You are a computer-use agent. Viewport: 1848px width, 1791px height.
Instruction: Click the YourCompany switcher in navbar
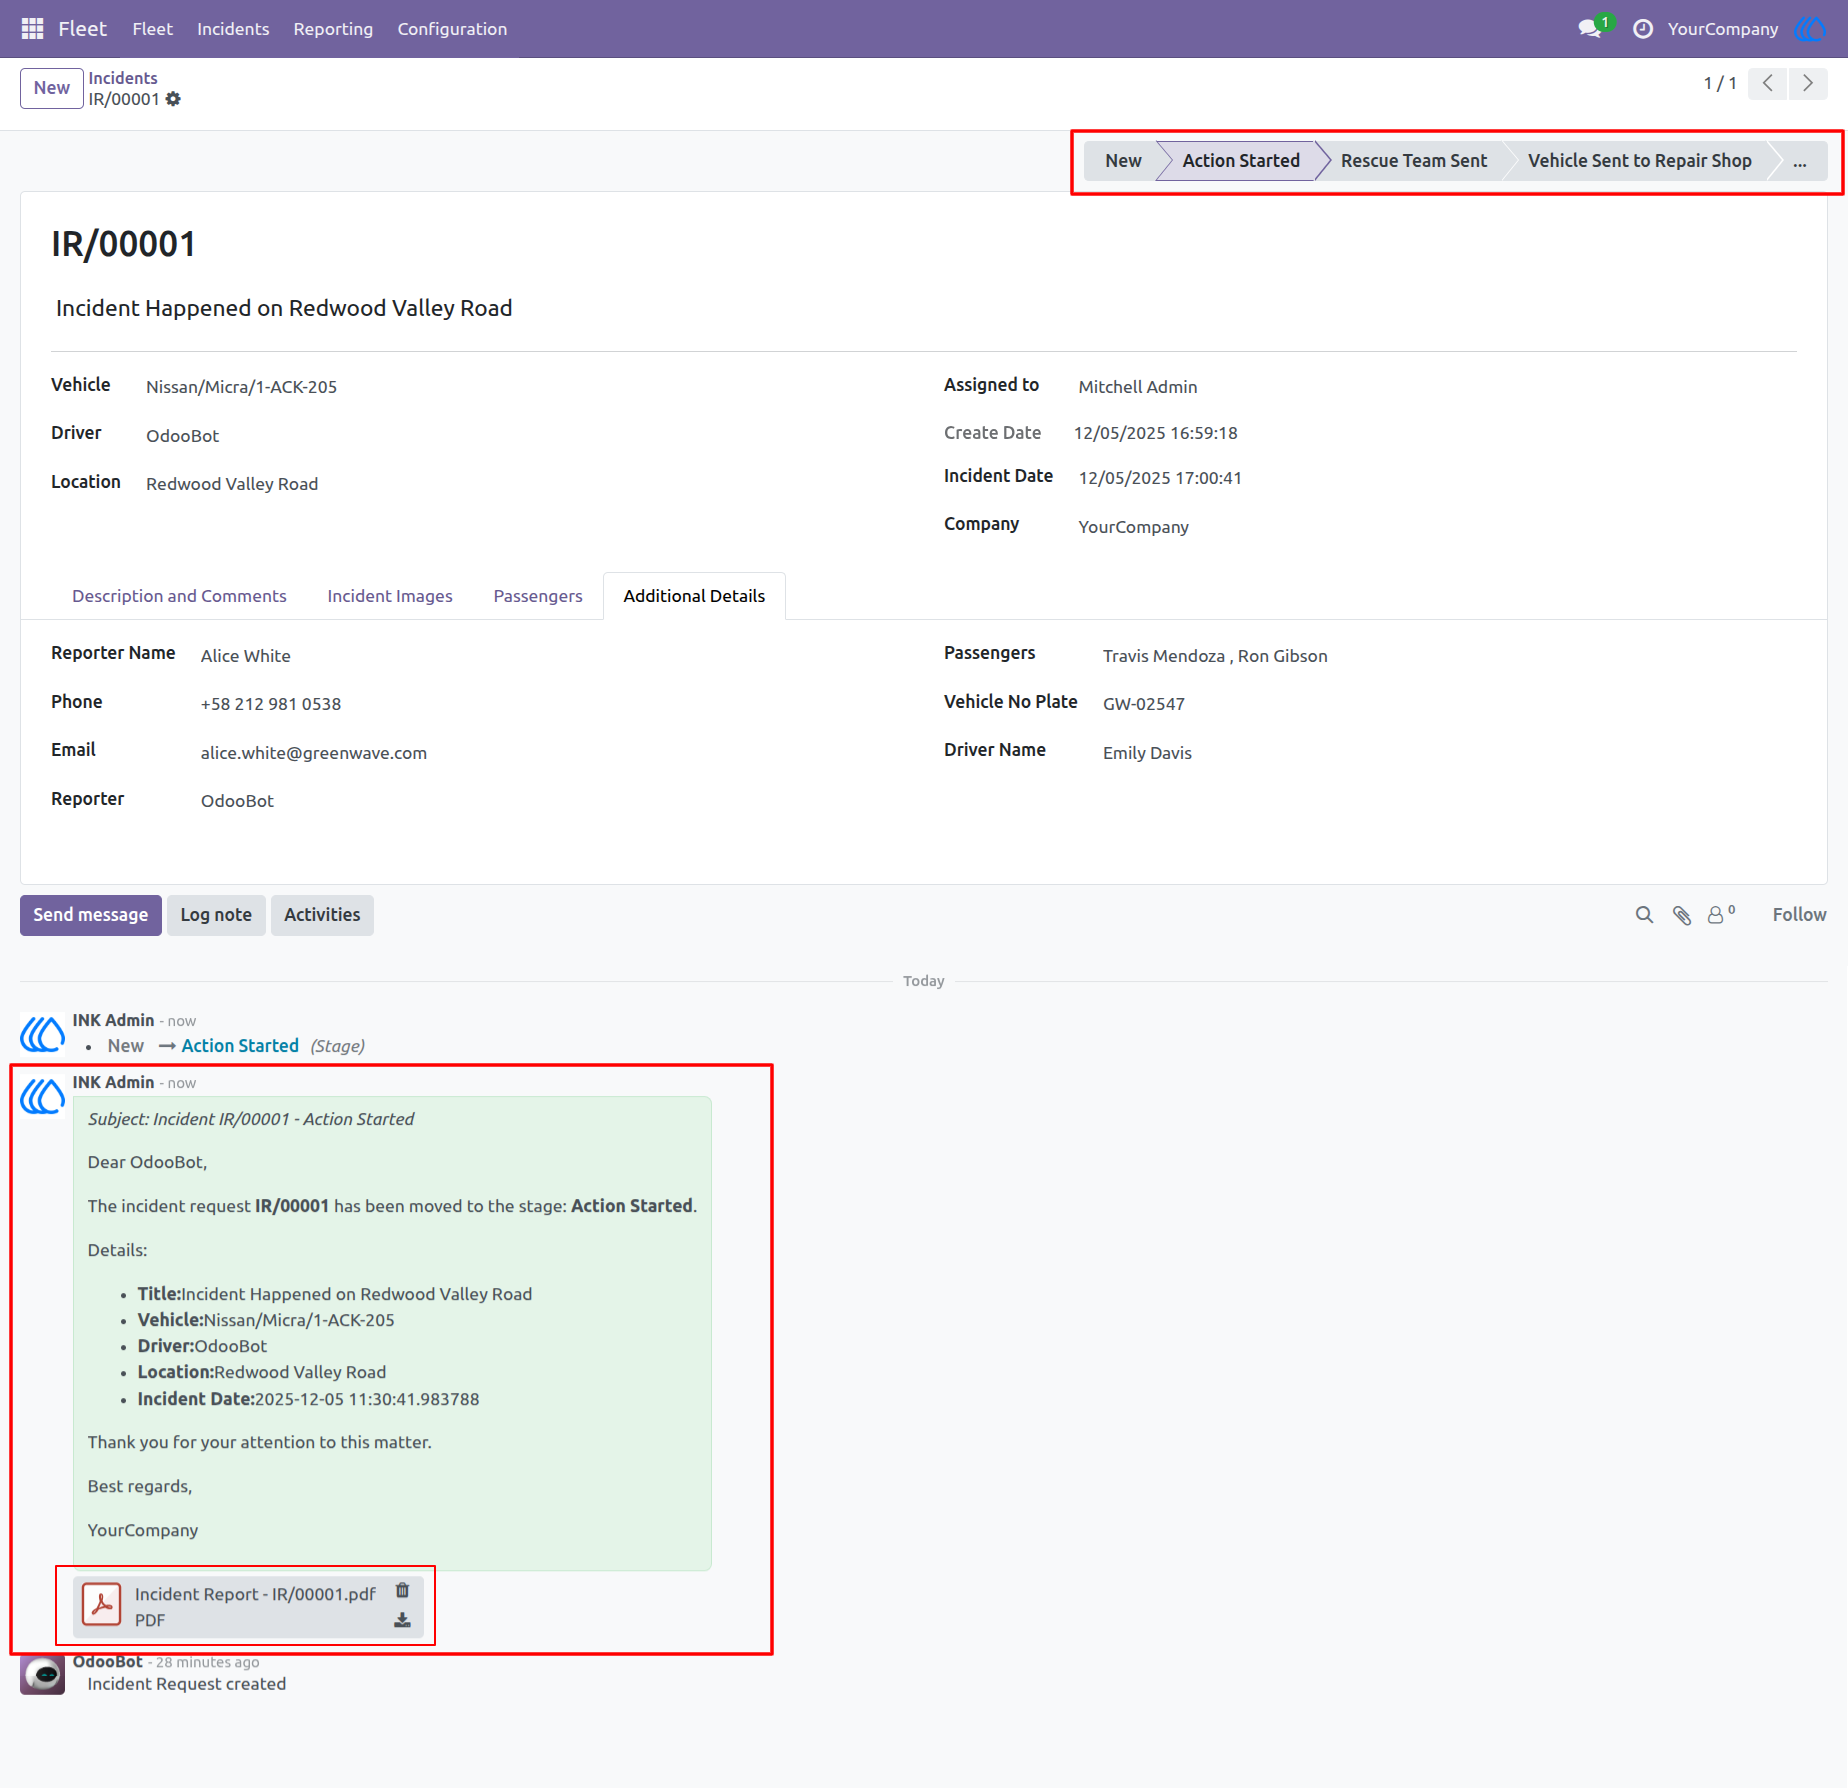[x=1722, y=29]
